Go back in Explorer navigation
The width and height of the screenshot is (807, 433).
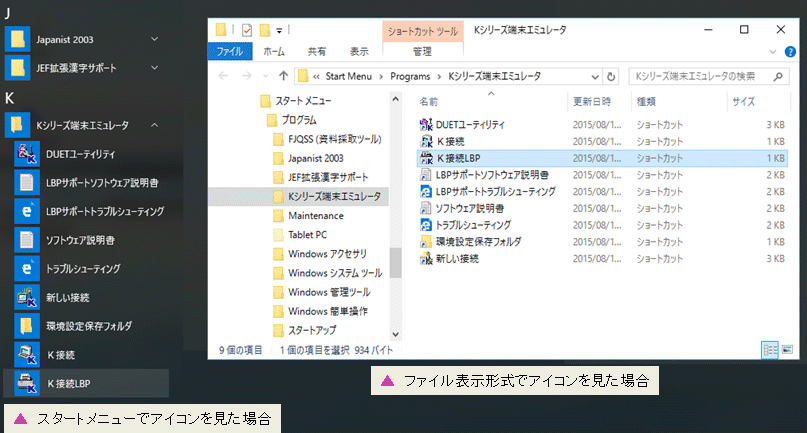pos(223,76)
